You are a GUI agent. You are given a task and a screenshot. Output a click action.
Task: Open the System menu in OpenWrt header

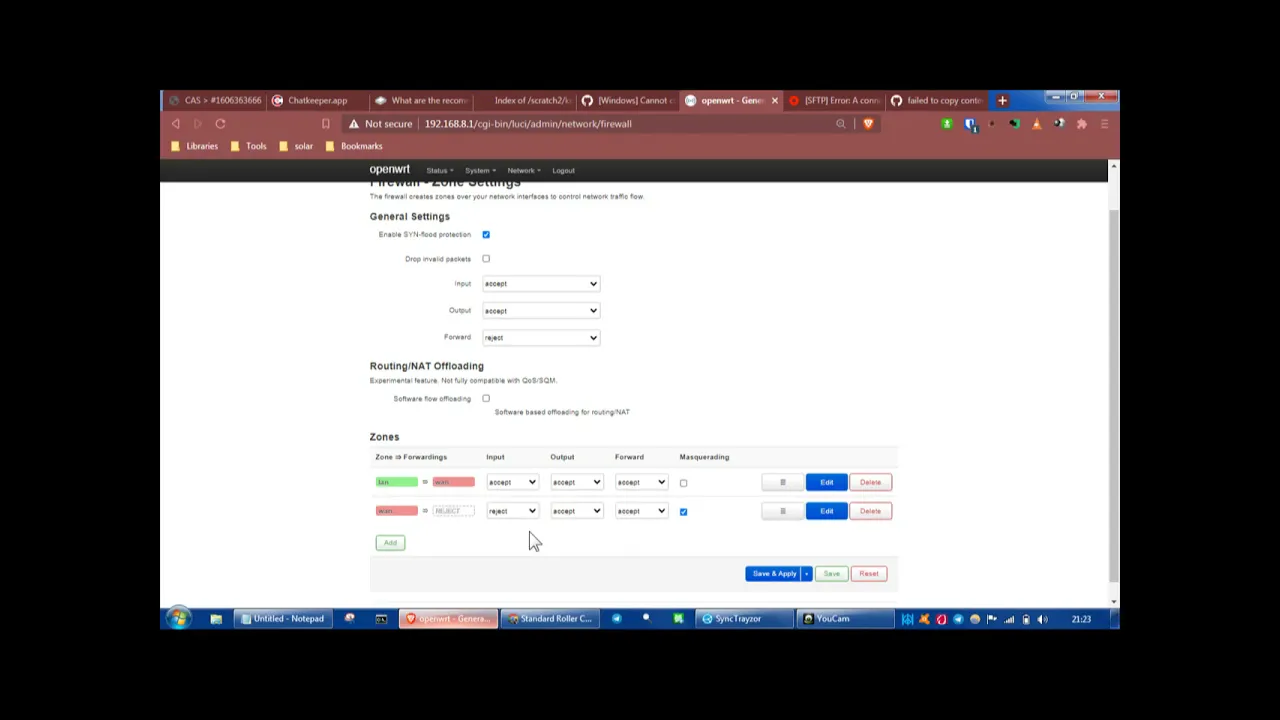(x=479, y=171)
